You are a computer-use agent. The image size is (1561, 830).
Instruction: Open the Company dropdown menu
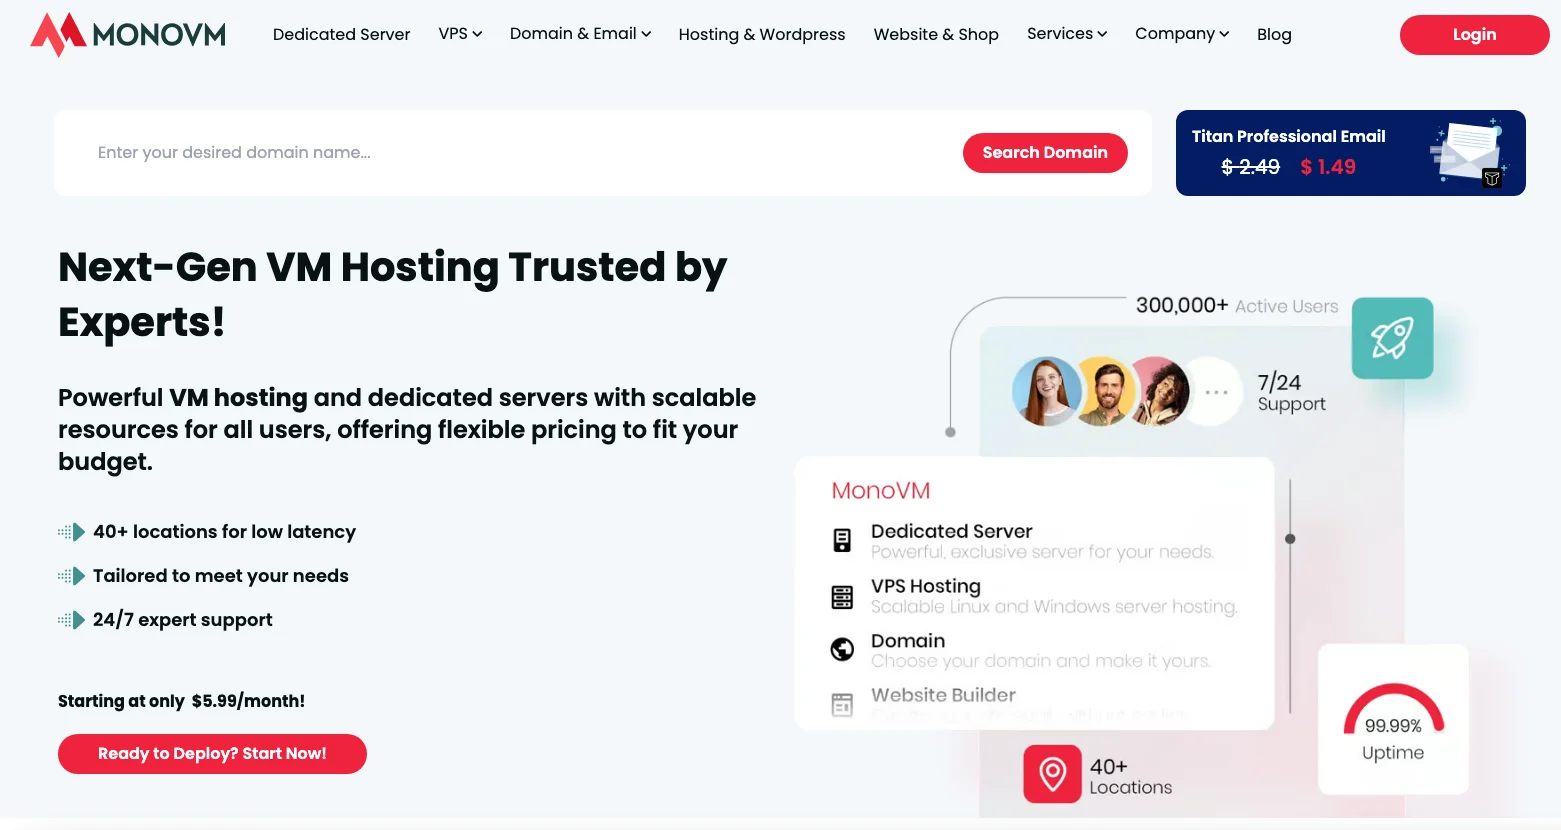(1182, 34)
